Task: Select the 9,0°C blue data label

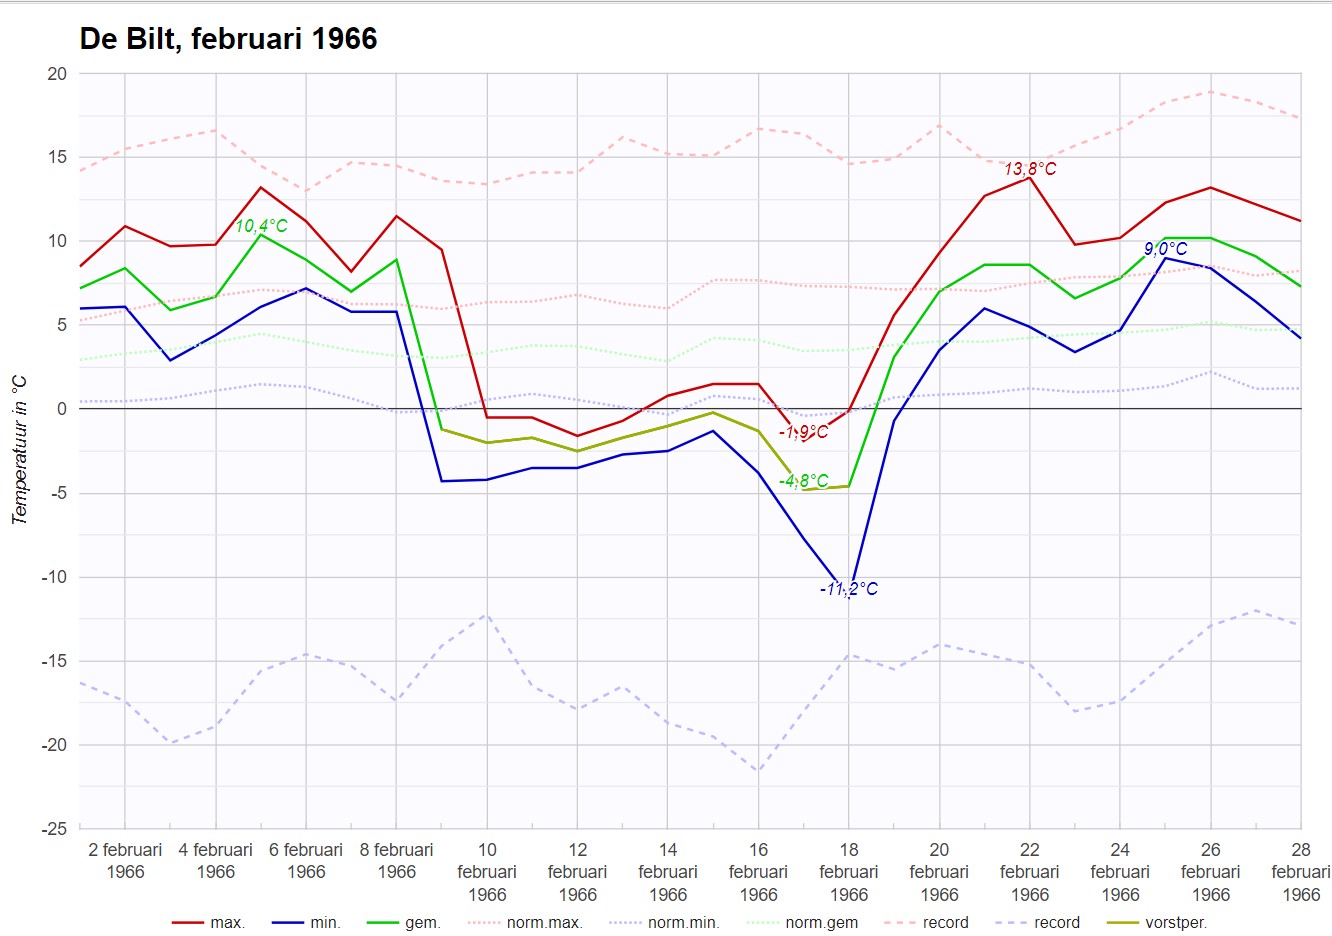Action: click(x=1166, y=249)
